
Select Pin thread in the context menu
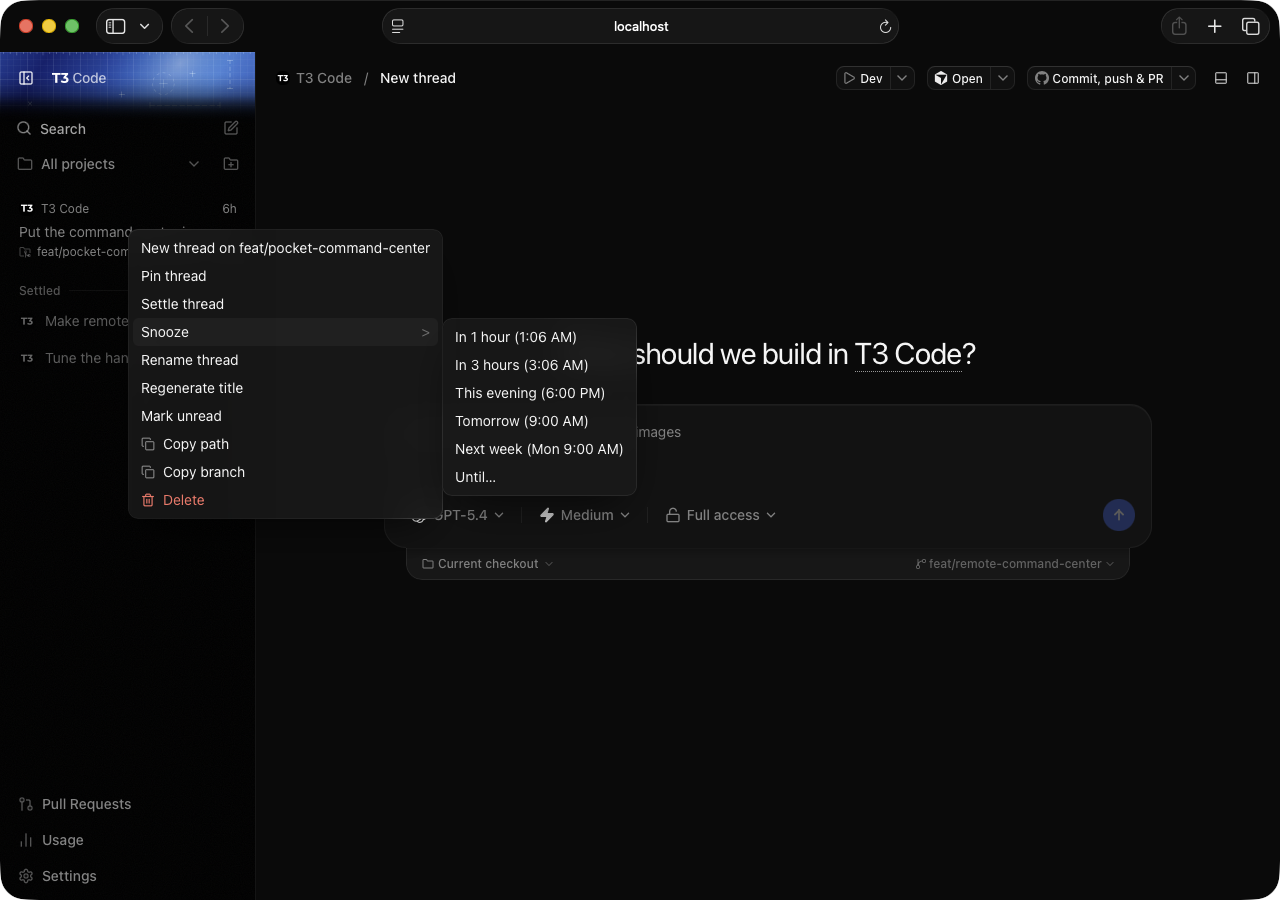[x=286, y=276]
